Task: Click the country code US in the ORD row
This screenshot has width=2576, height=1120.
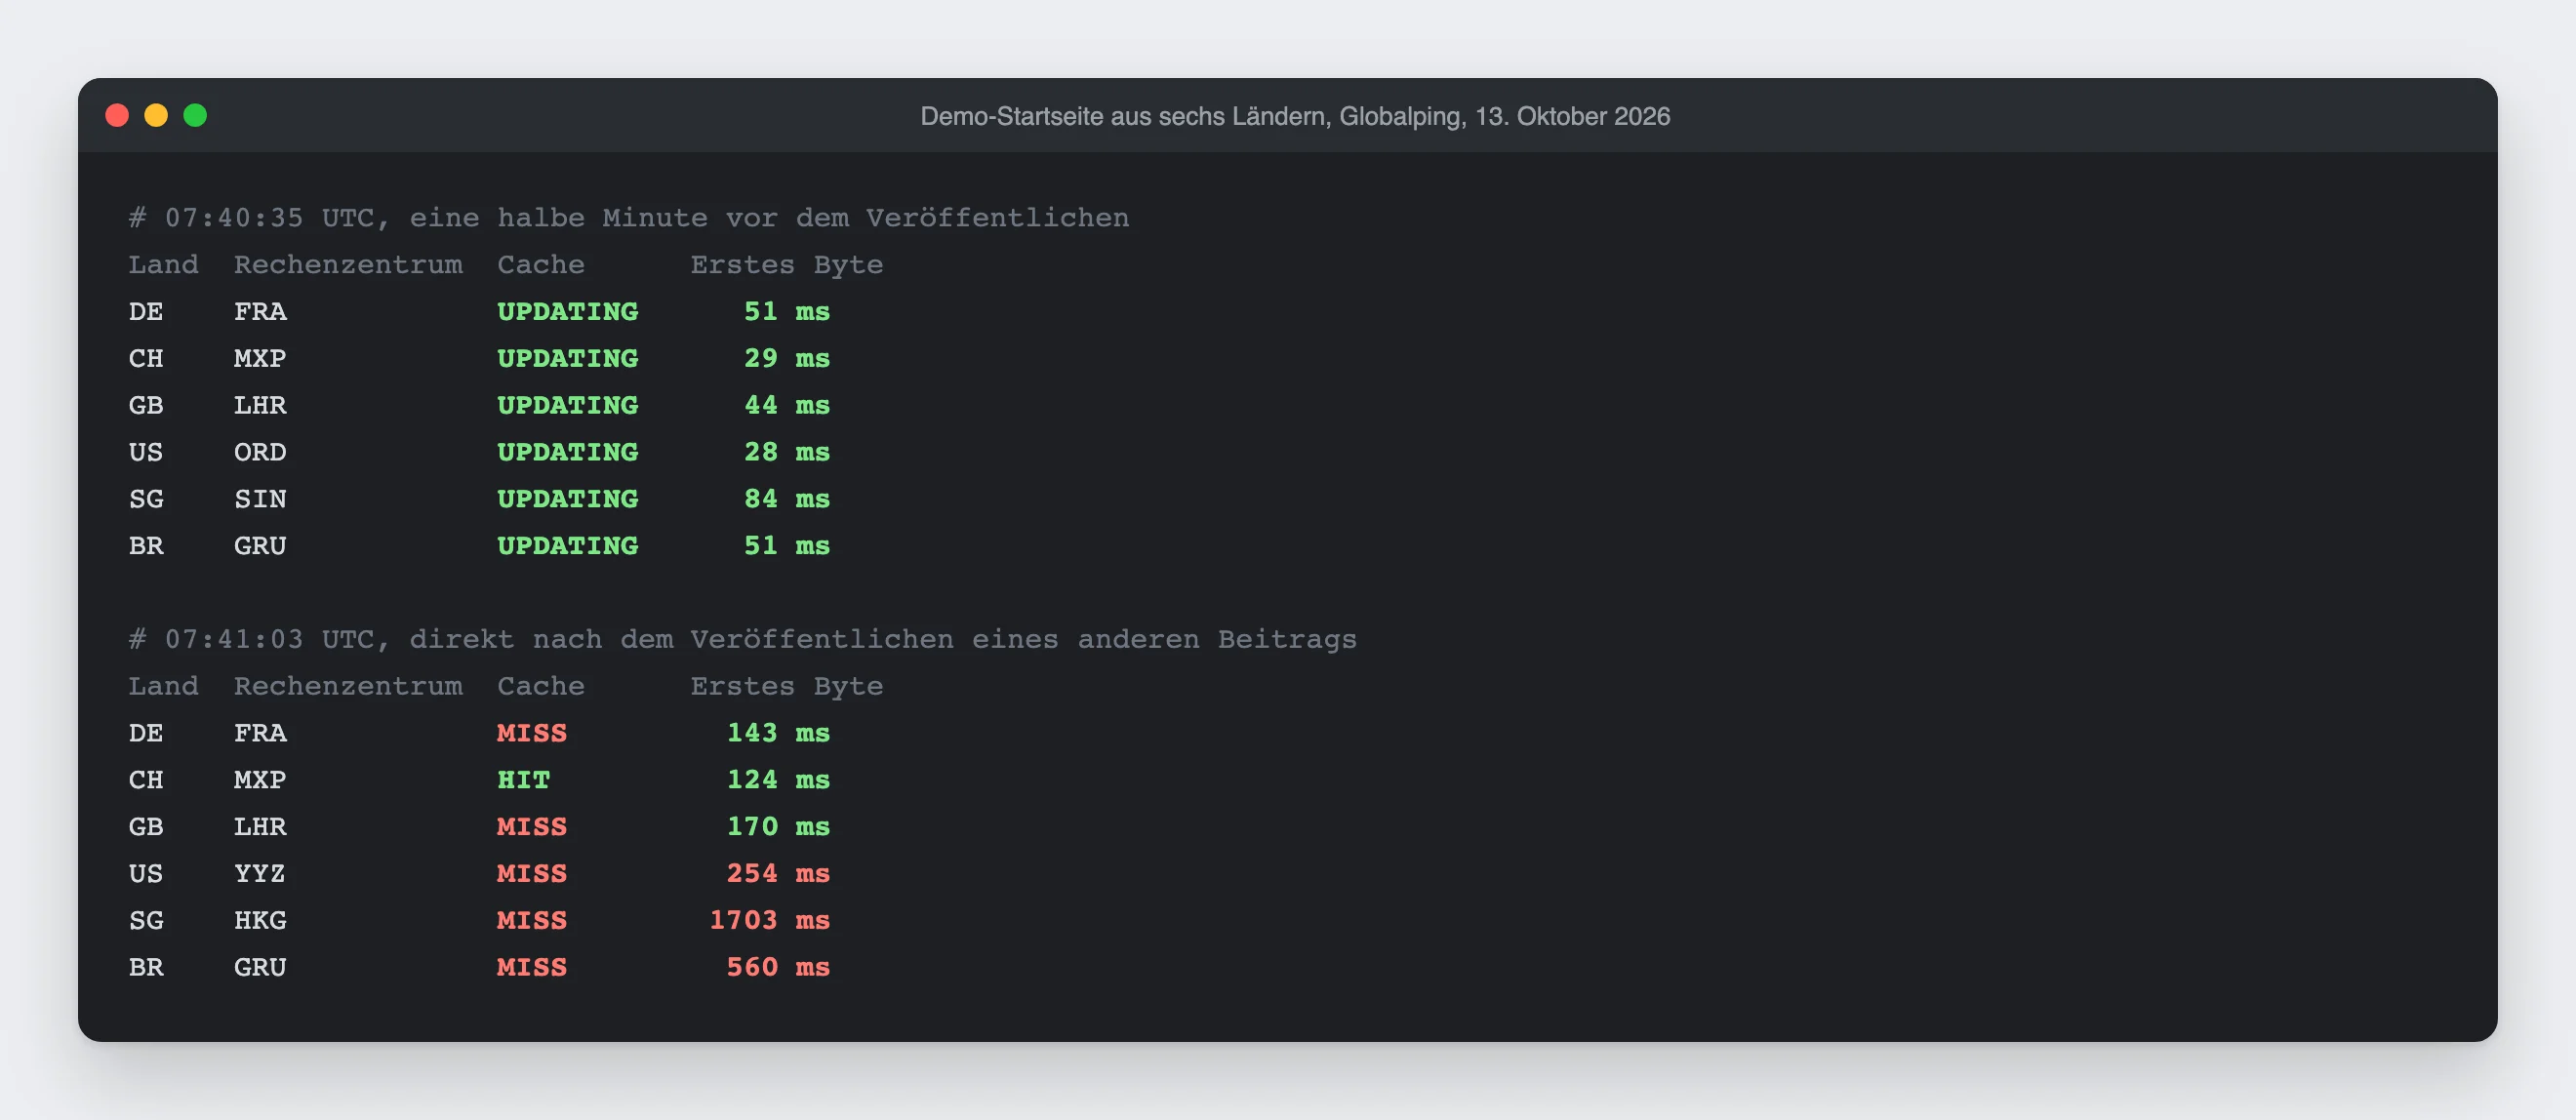Action: (146, 452)
